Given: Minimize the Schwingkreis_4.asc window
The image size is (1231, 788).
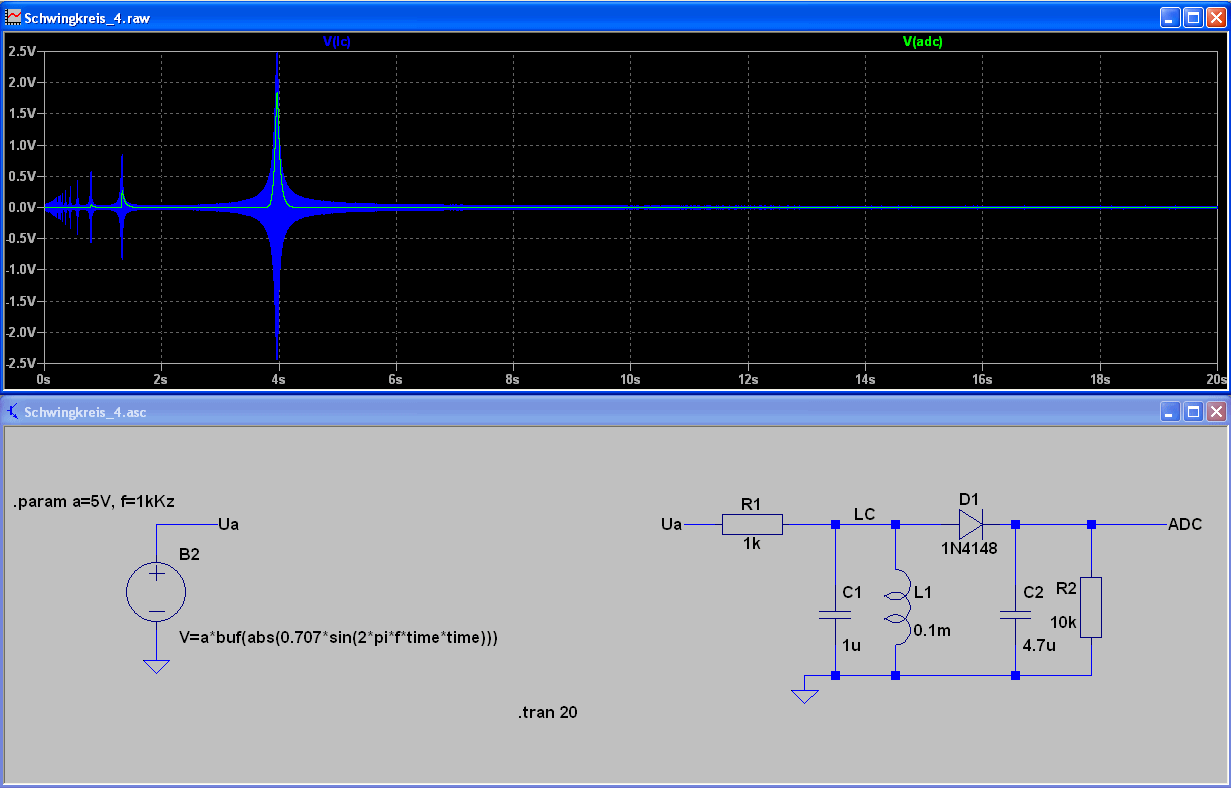Looking at the screenshot, I should [x=1169, y=412].
